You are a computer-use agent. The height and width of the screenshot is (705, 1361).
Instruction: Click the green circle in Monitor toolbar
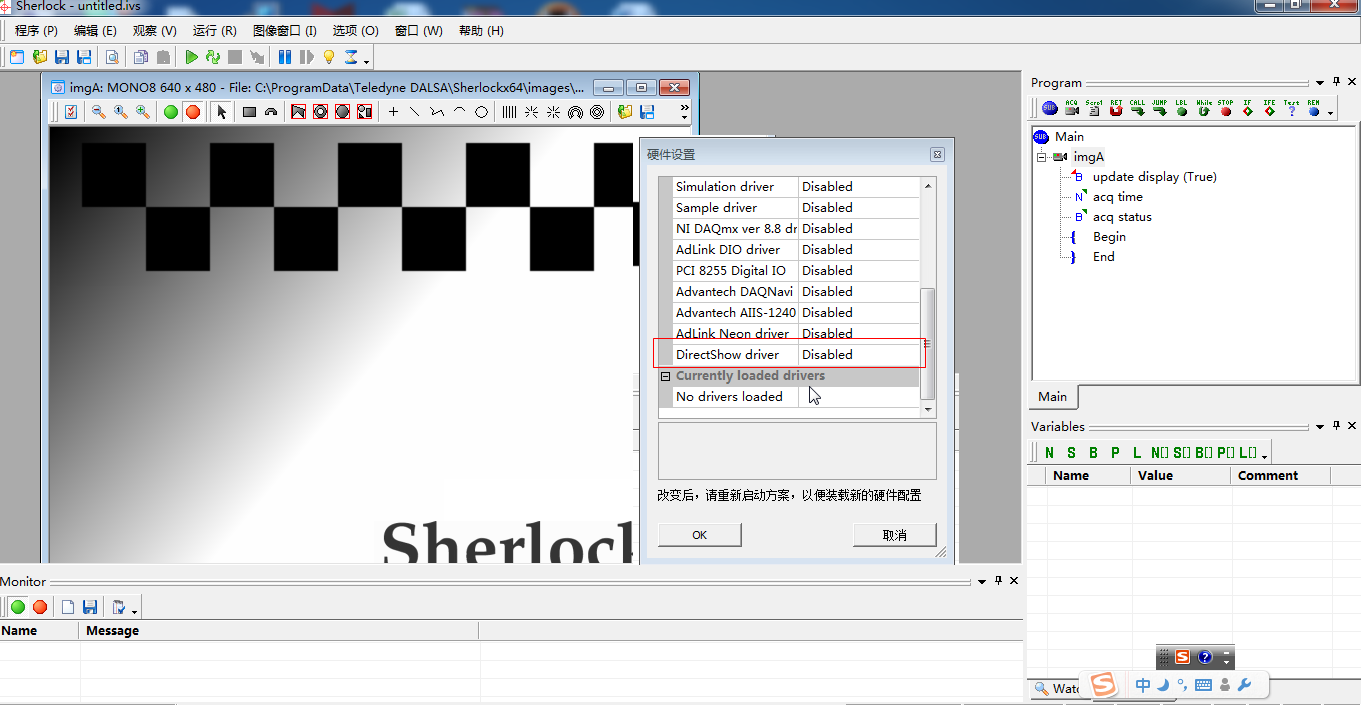click(18, 607)
